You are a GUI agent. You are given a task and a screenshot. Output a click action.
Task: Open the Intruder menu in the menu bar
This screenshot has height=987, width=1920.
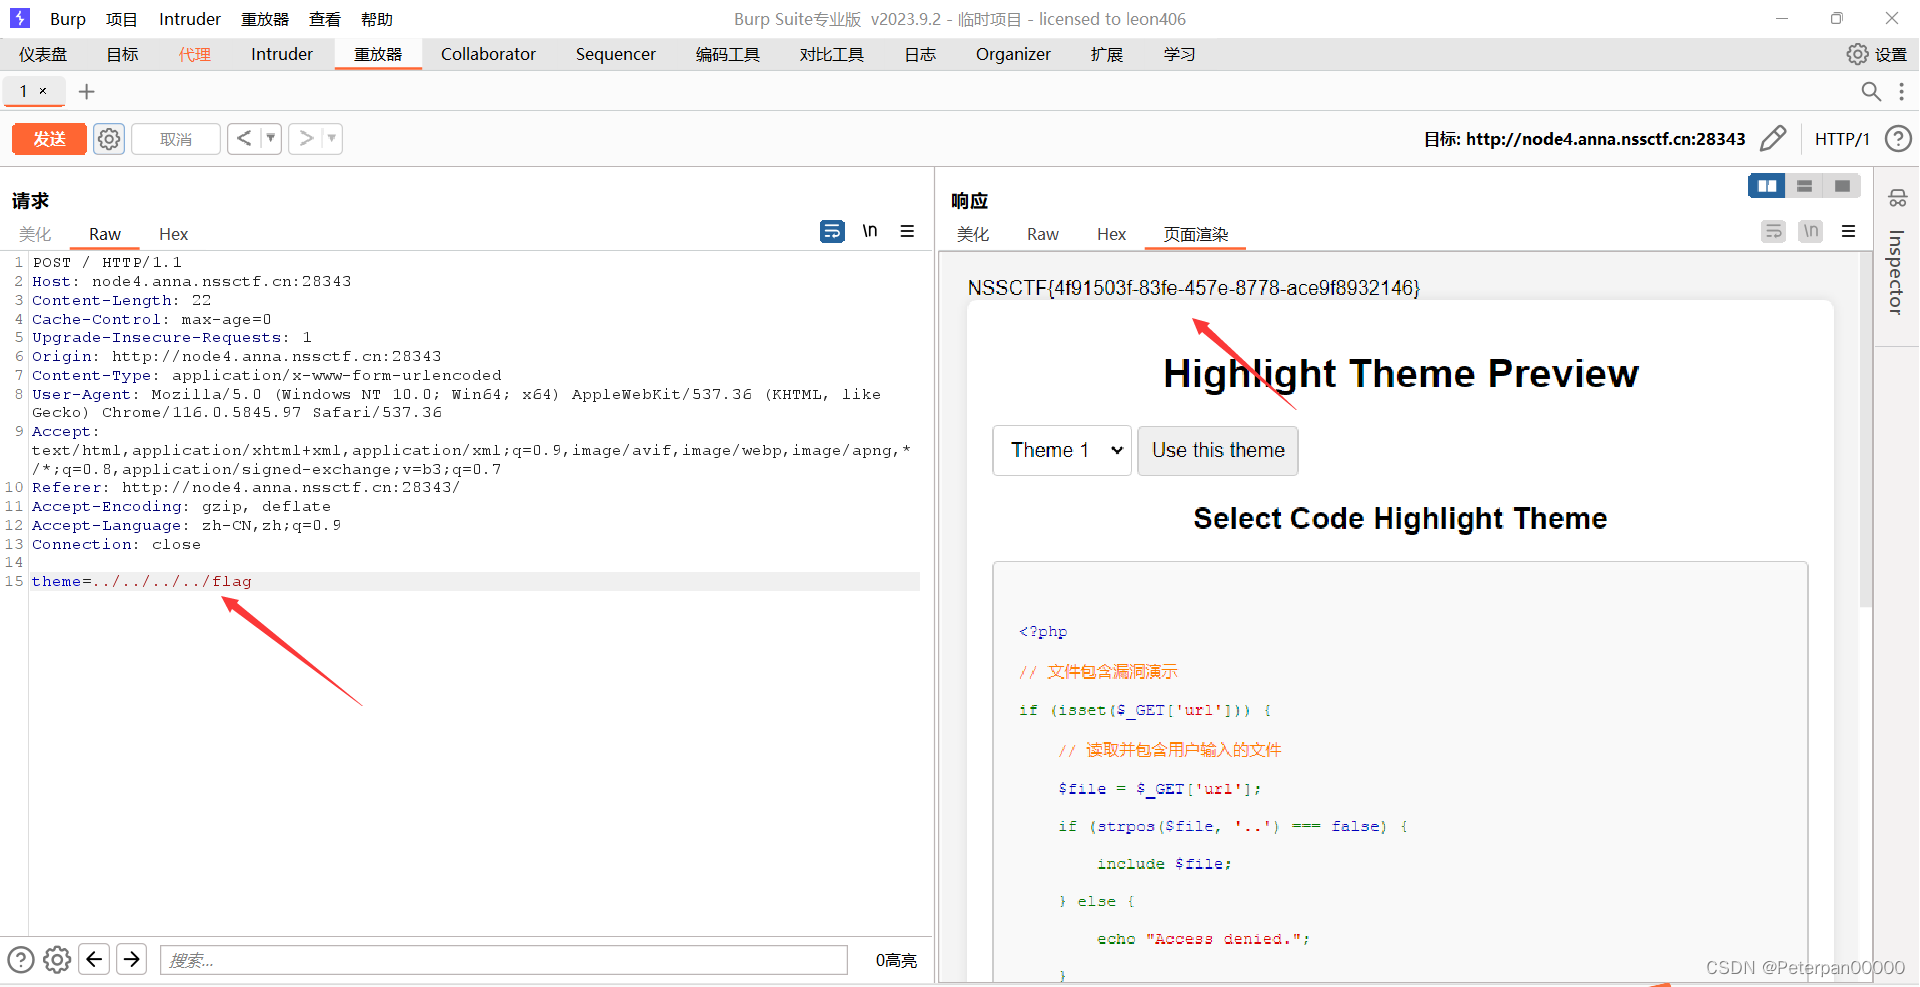[190, 19]
